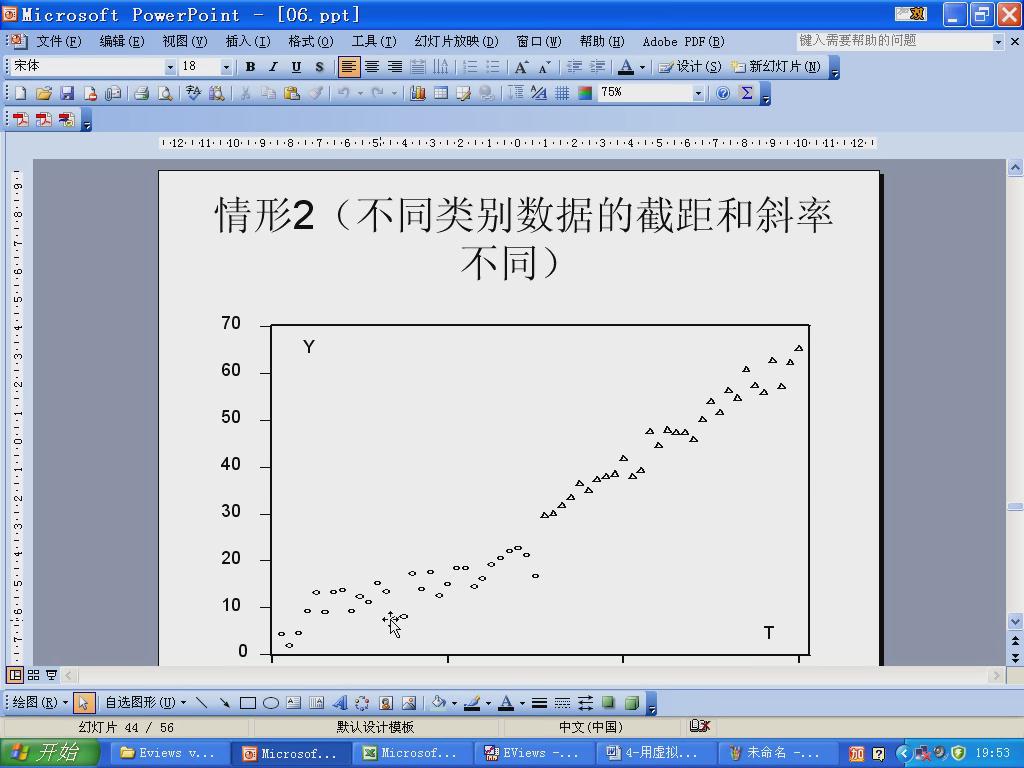Click the Print Preview icon
Viewport: 1024px width, 768px height.
pyautogui.click(x=165, y=93)
